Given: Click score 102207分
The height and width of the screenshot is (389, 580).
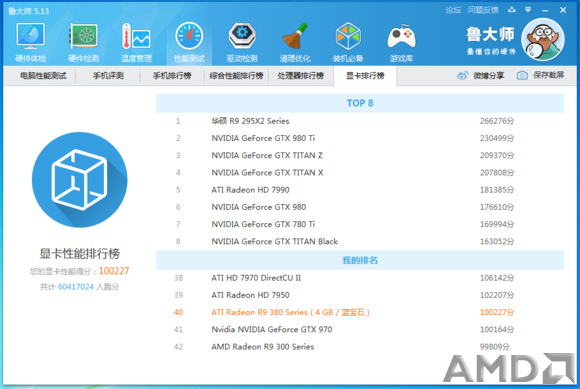Looking at the screenshot, I should (497, 295).
